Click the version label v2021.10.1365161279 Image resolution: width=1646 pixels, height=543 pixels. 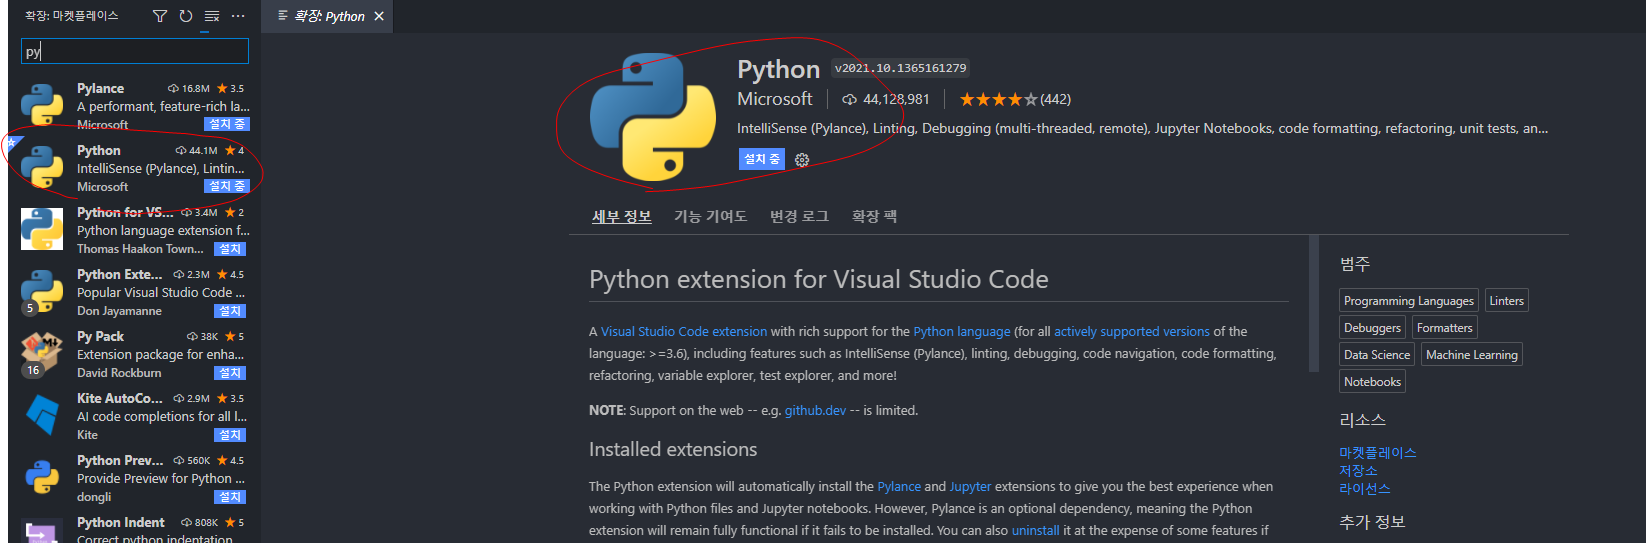(x=901, y=68)
